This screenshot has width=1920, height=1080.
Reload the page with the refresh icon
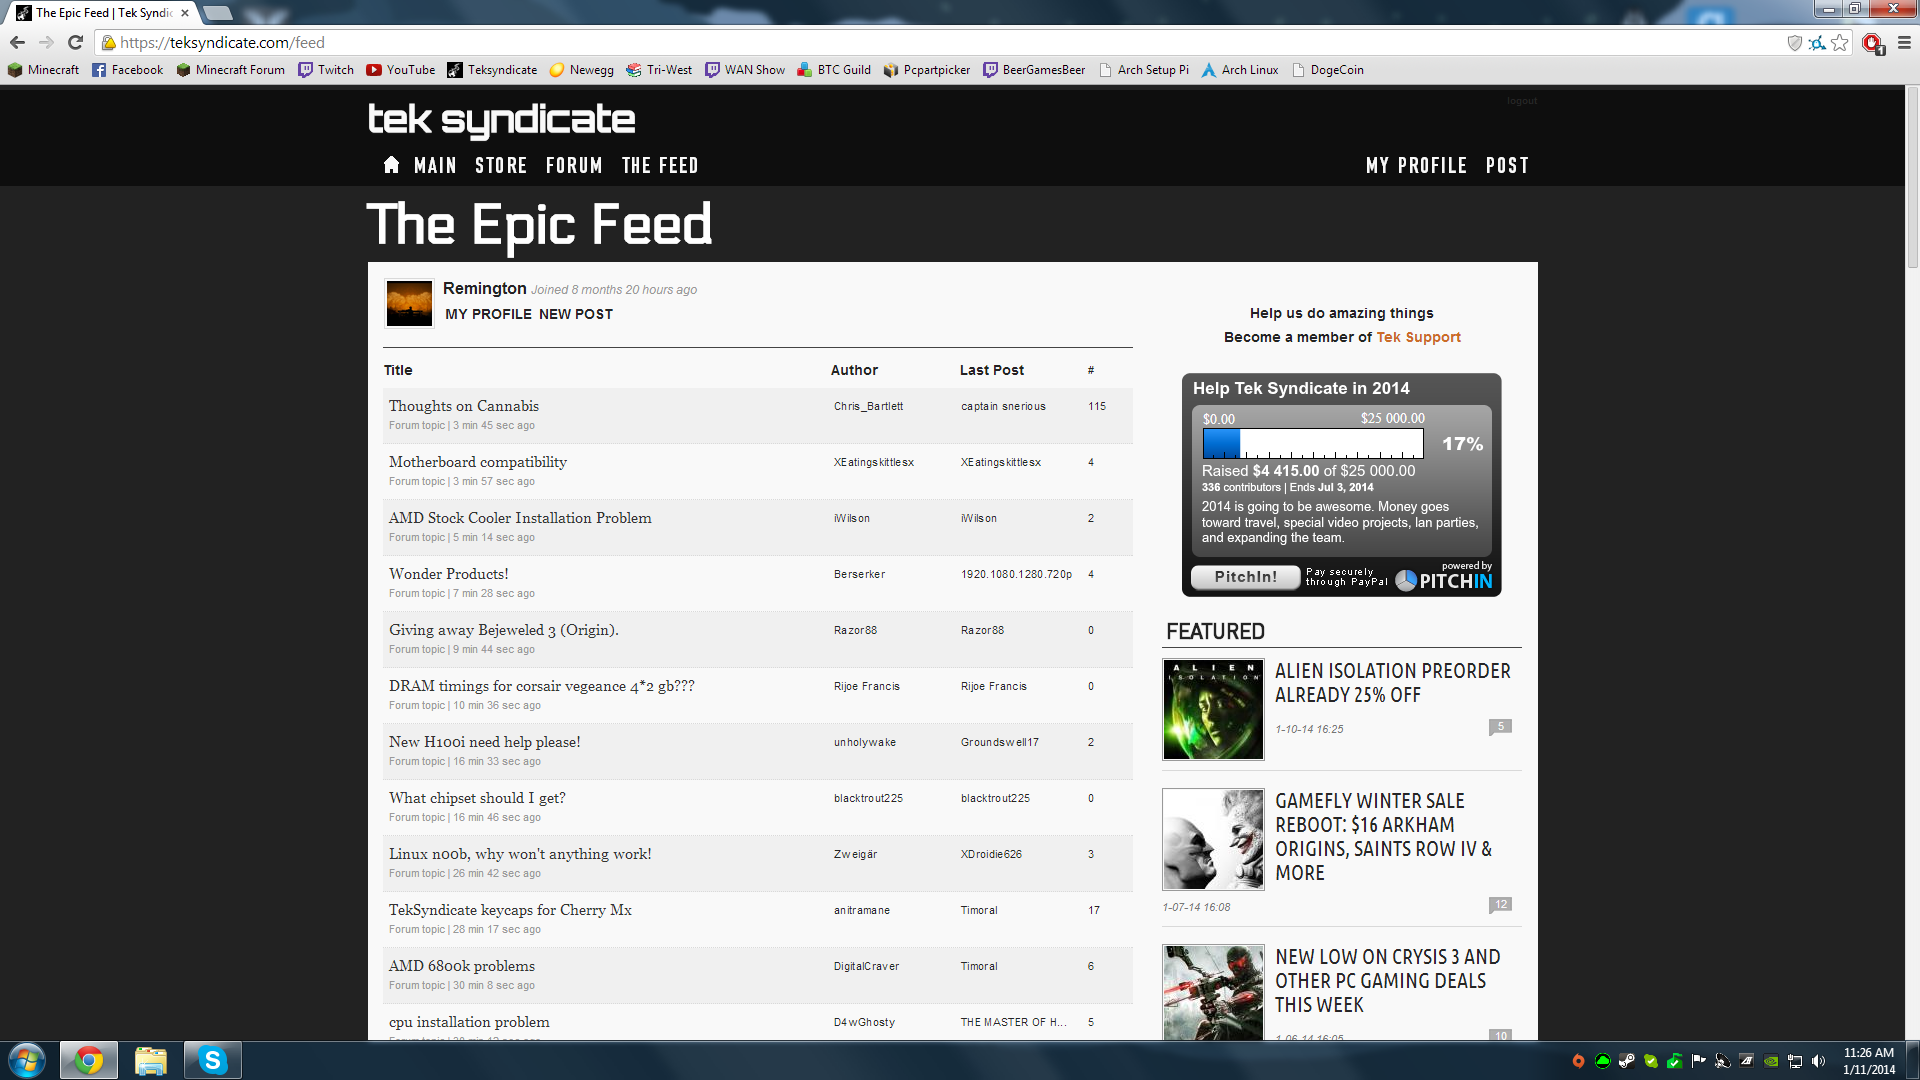(x=75, y=42)
